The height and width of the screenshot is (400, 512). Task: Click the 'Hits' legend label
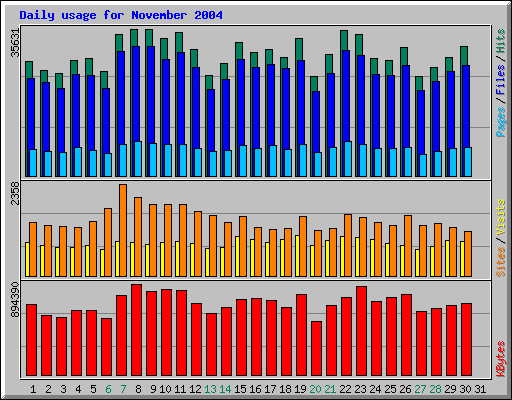[x=501, y=41]
